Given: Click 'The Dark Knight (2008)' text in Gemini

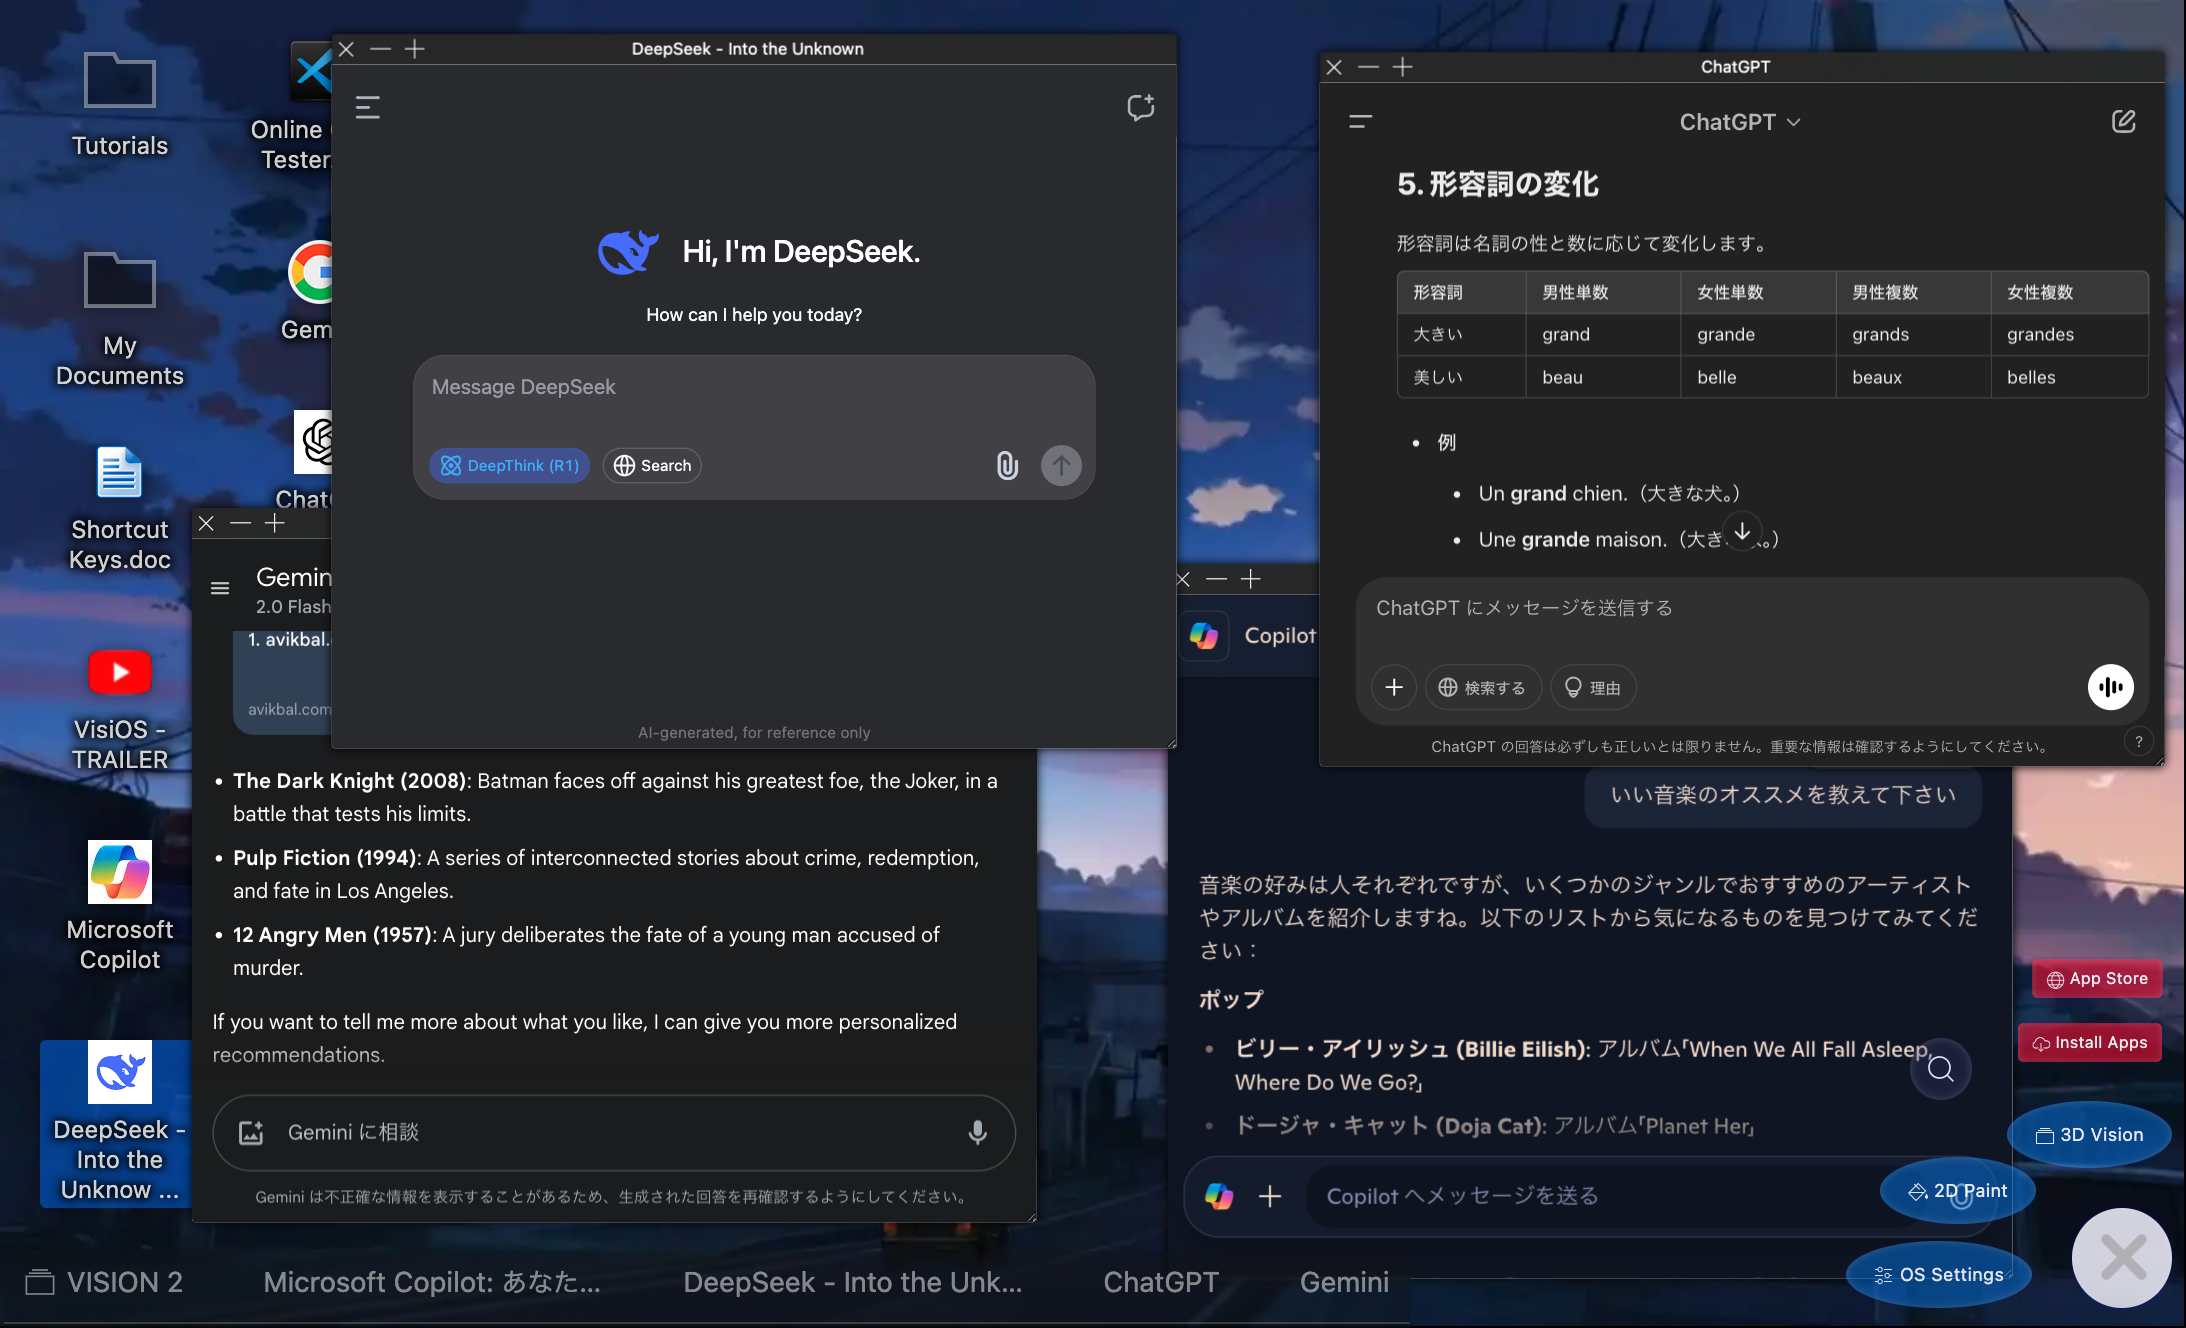Looking at the screenshot, I should point(349,781).
